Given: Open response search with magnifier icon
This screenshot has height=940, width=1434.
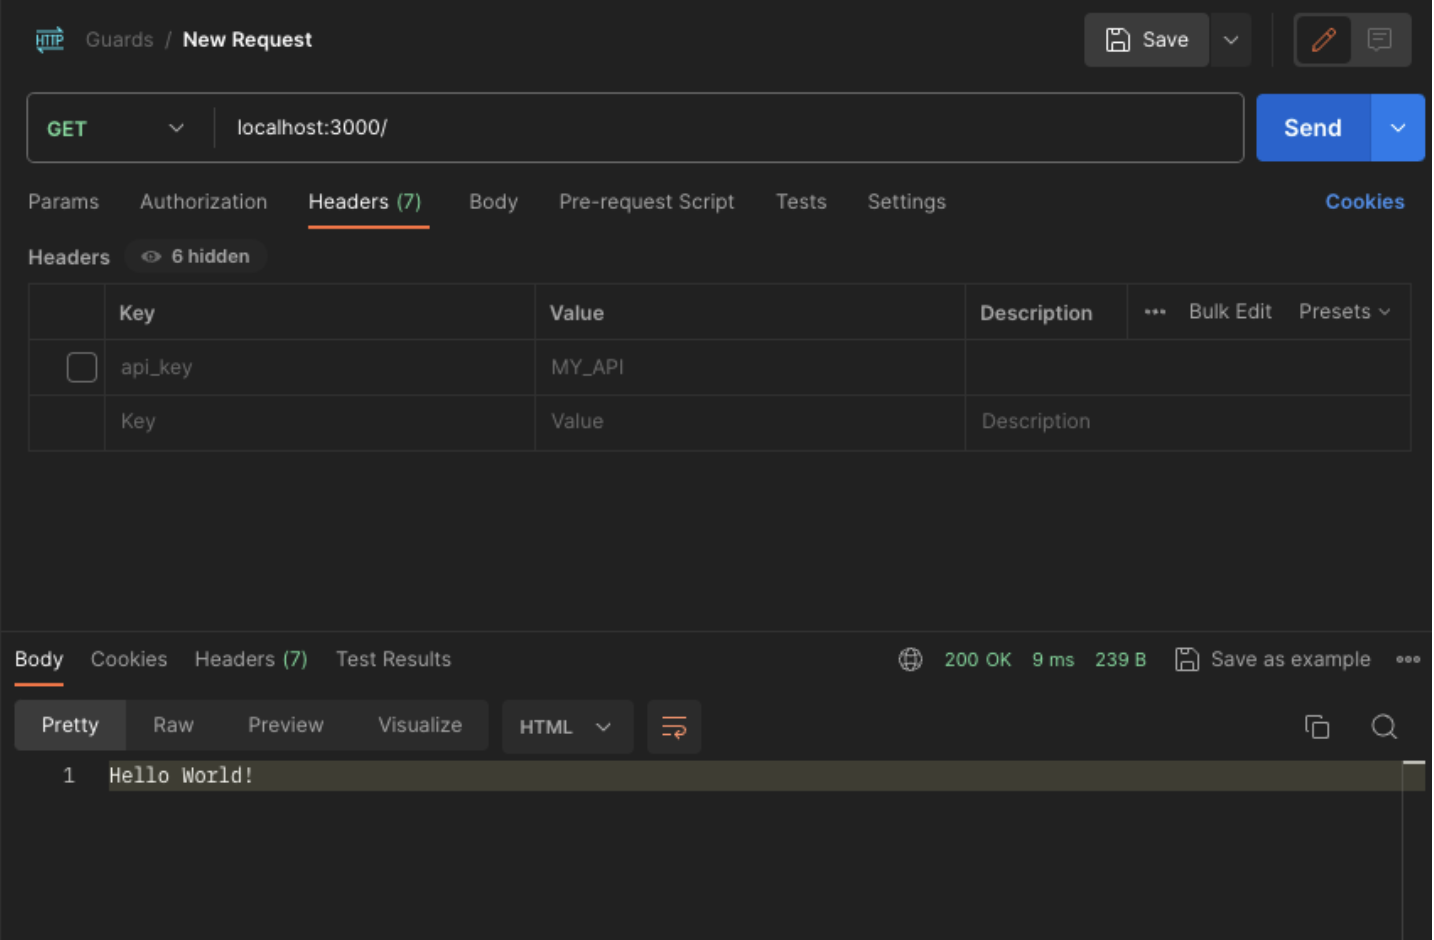Looking at the screenshot, I should 1384,727.
